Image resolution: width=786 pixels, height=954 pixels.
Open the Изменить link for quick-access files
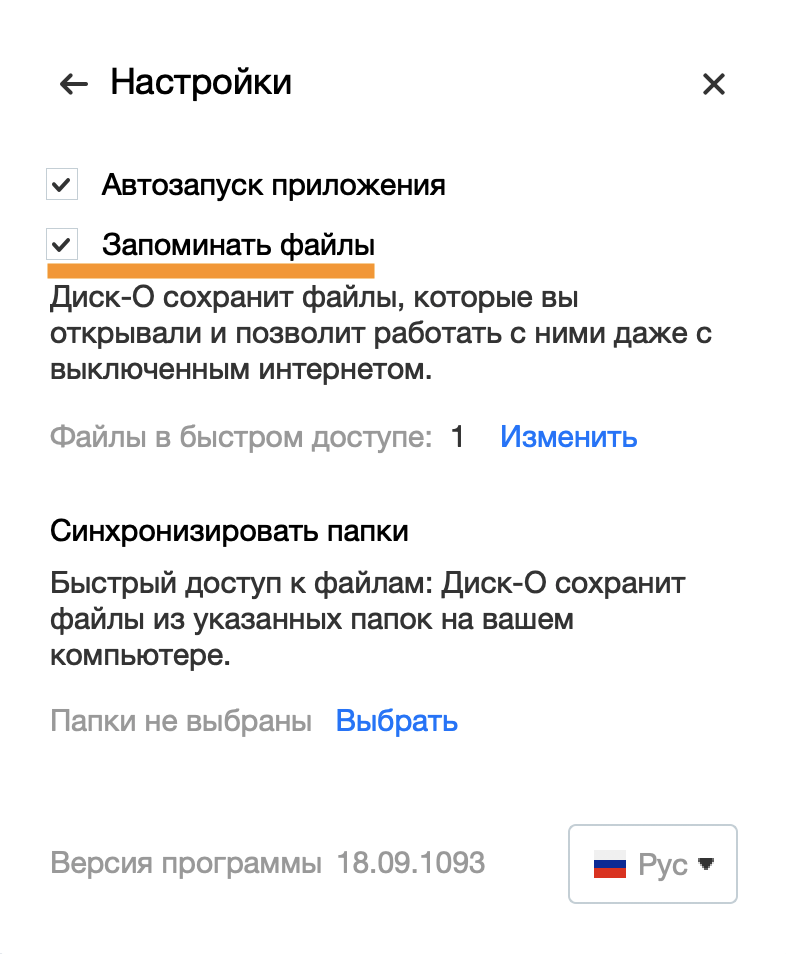click(569, 437)
